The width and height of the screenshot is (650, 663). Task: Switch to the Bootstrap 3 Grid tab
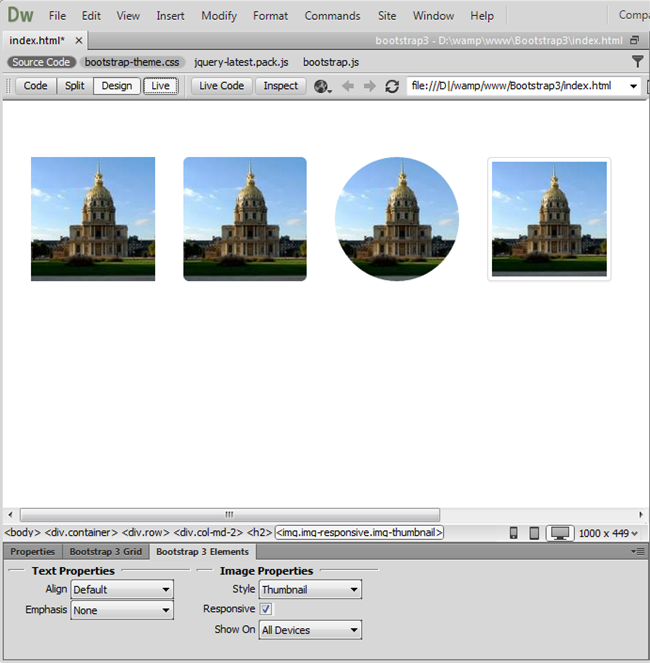tap(106, 551)
